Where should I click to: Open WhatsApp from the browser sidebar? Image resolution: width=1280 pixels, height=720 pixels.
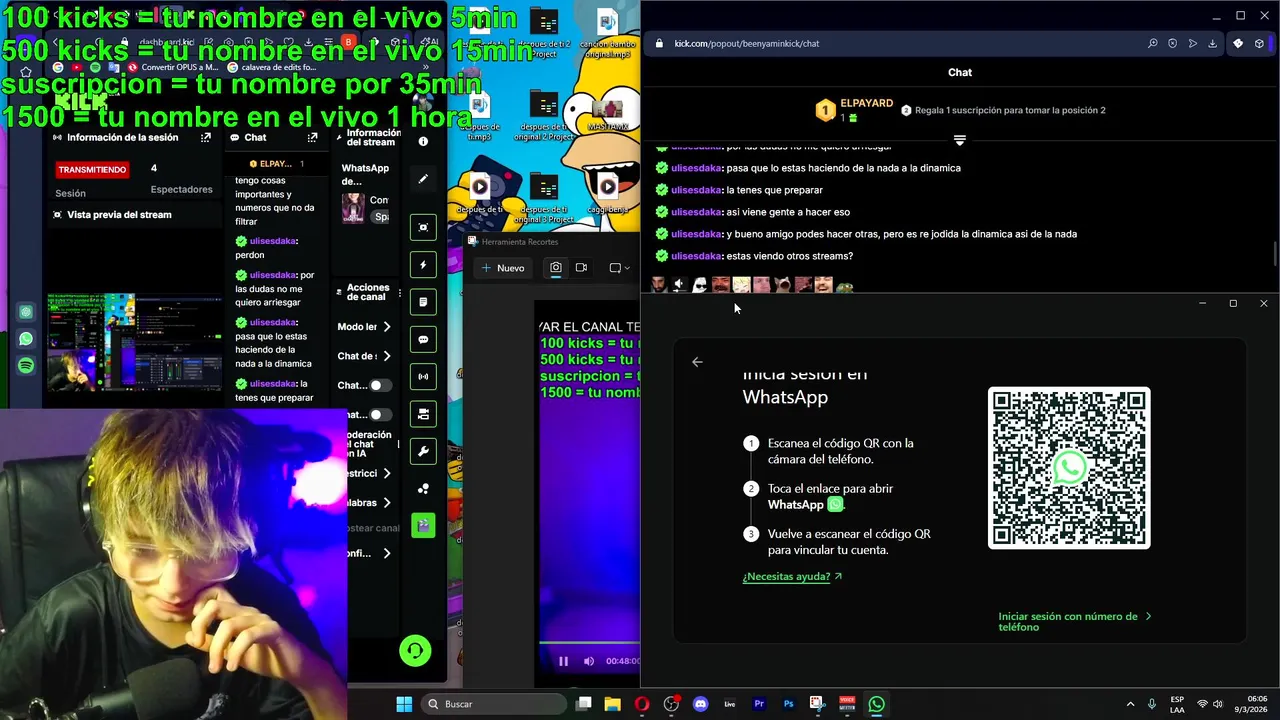26,339
